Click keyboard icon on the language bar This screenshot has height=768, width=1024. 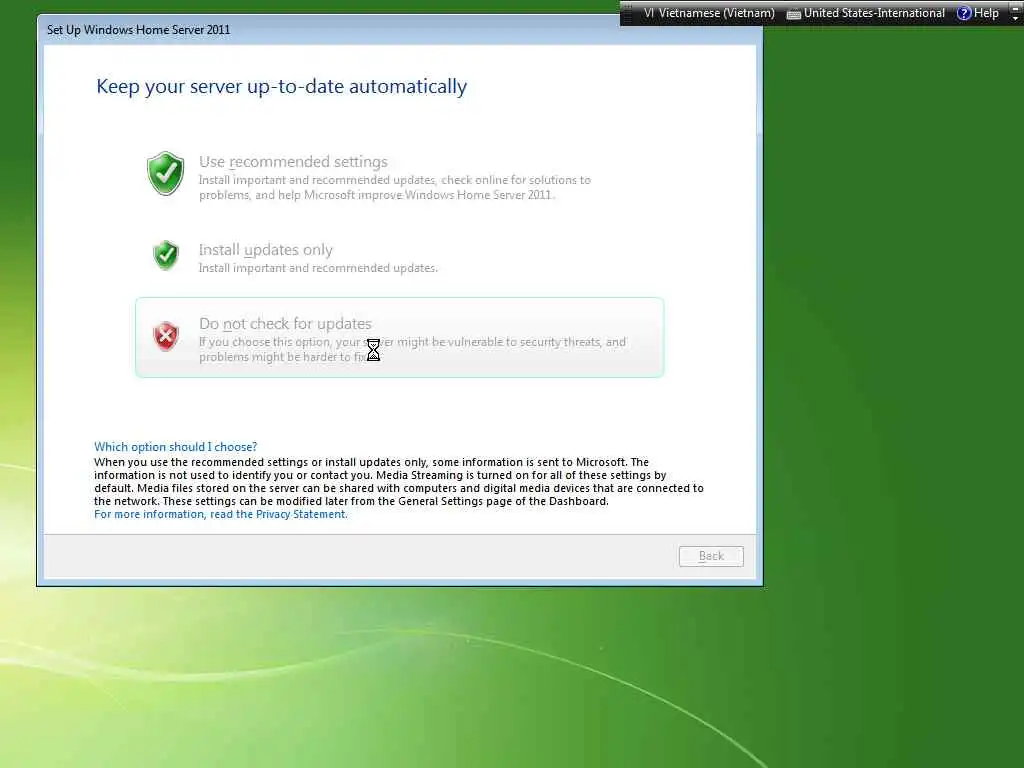point(793,14)
